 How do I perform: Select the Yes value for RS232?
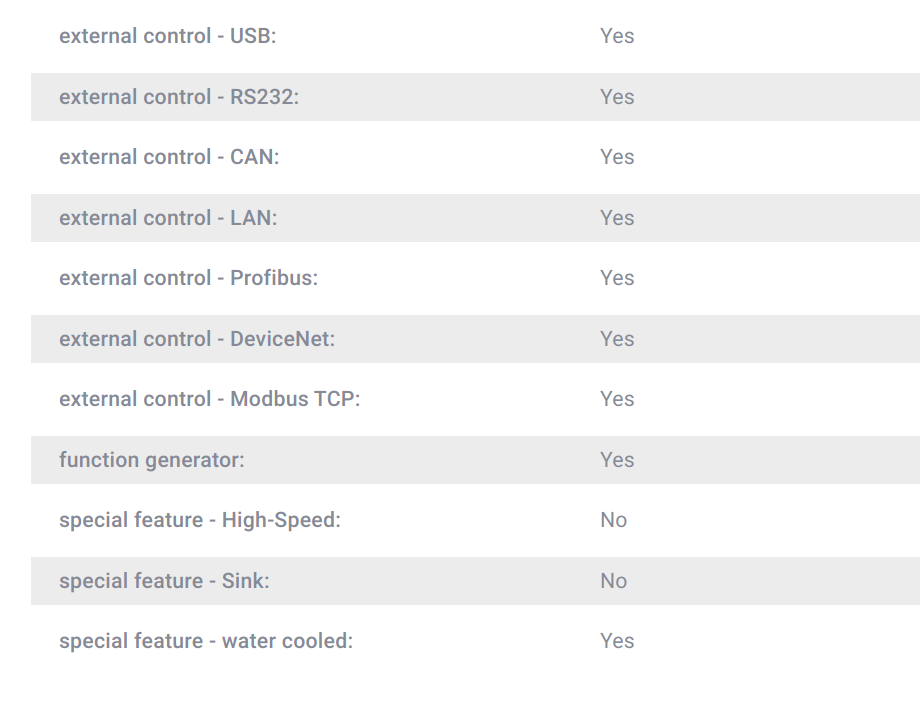click(x=617, y=97)
